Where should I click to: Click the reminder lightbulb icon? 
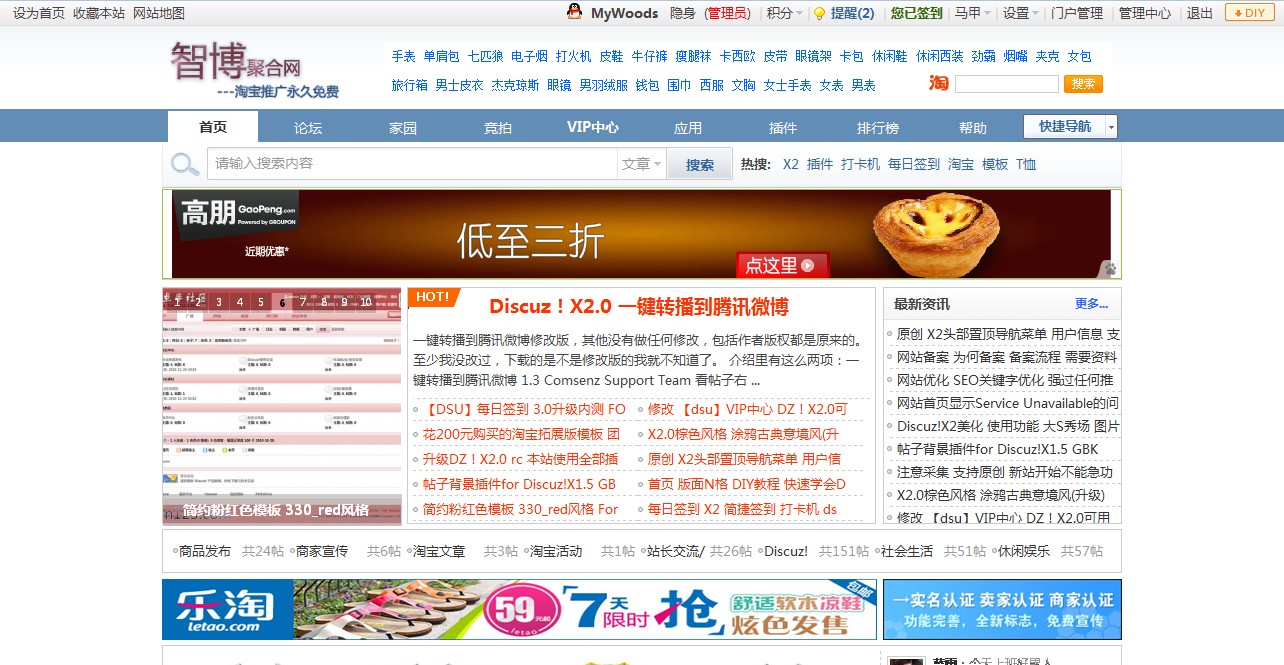point(819,13)
